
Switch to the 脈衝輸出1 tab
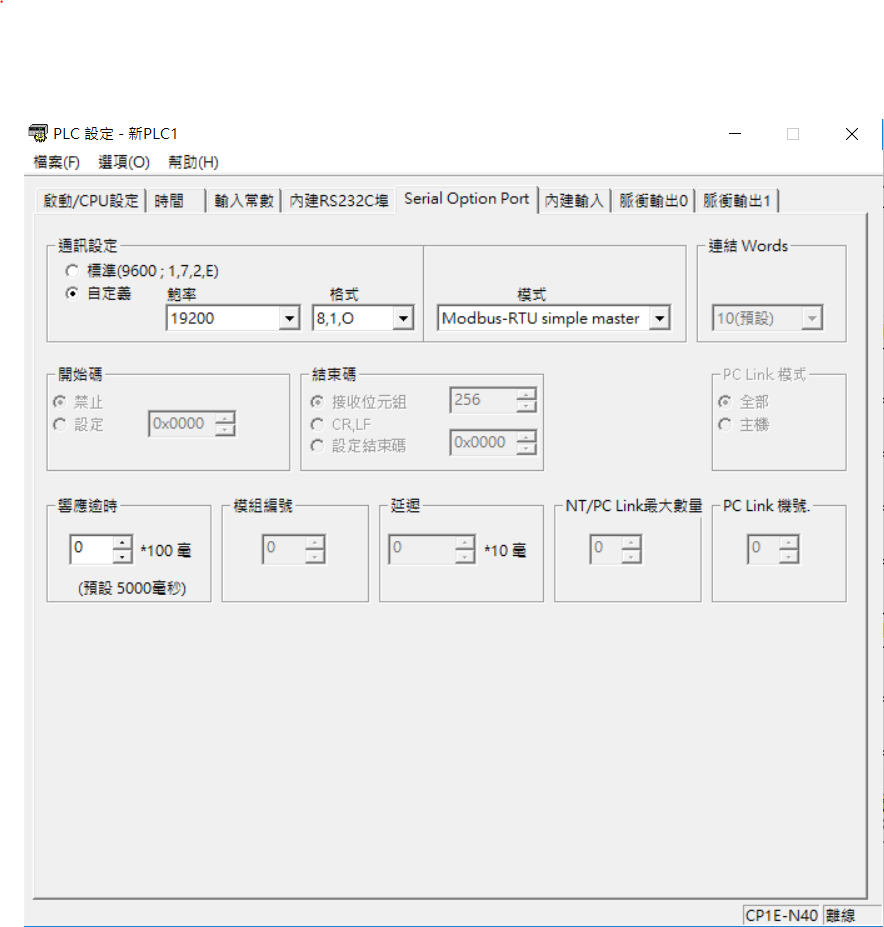pos(737,201)
